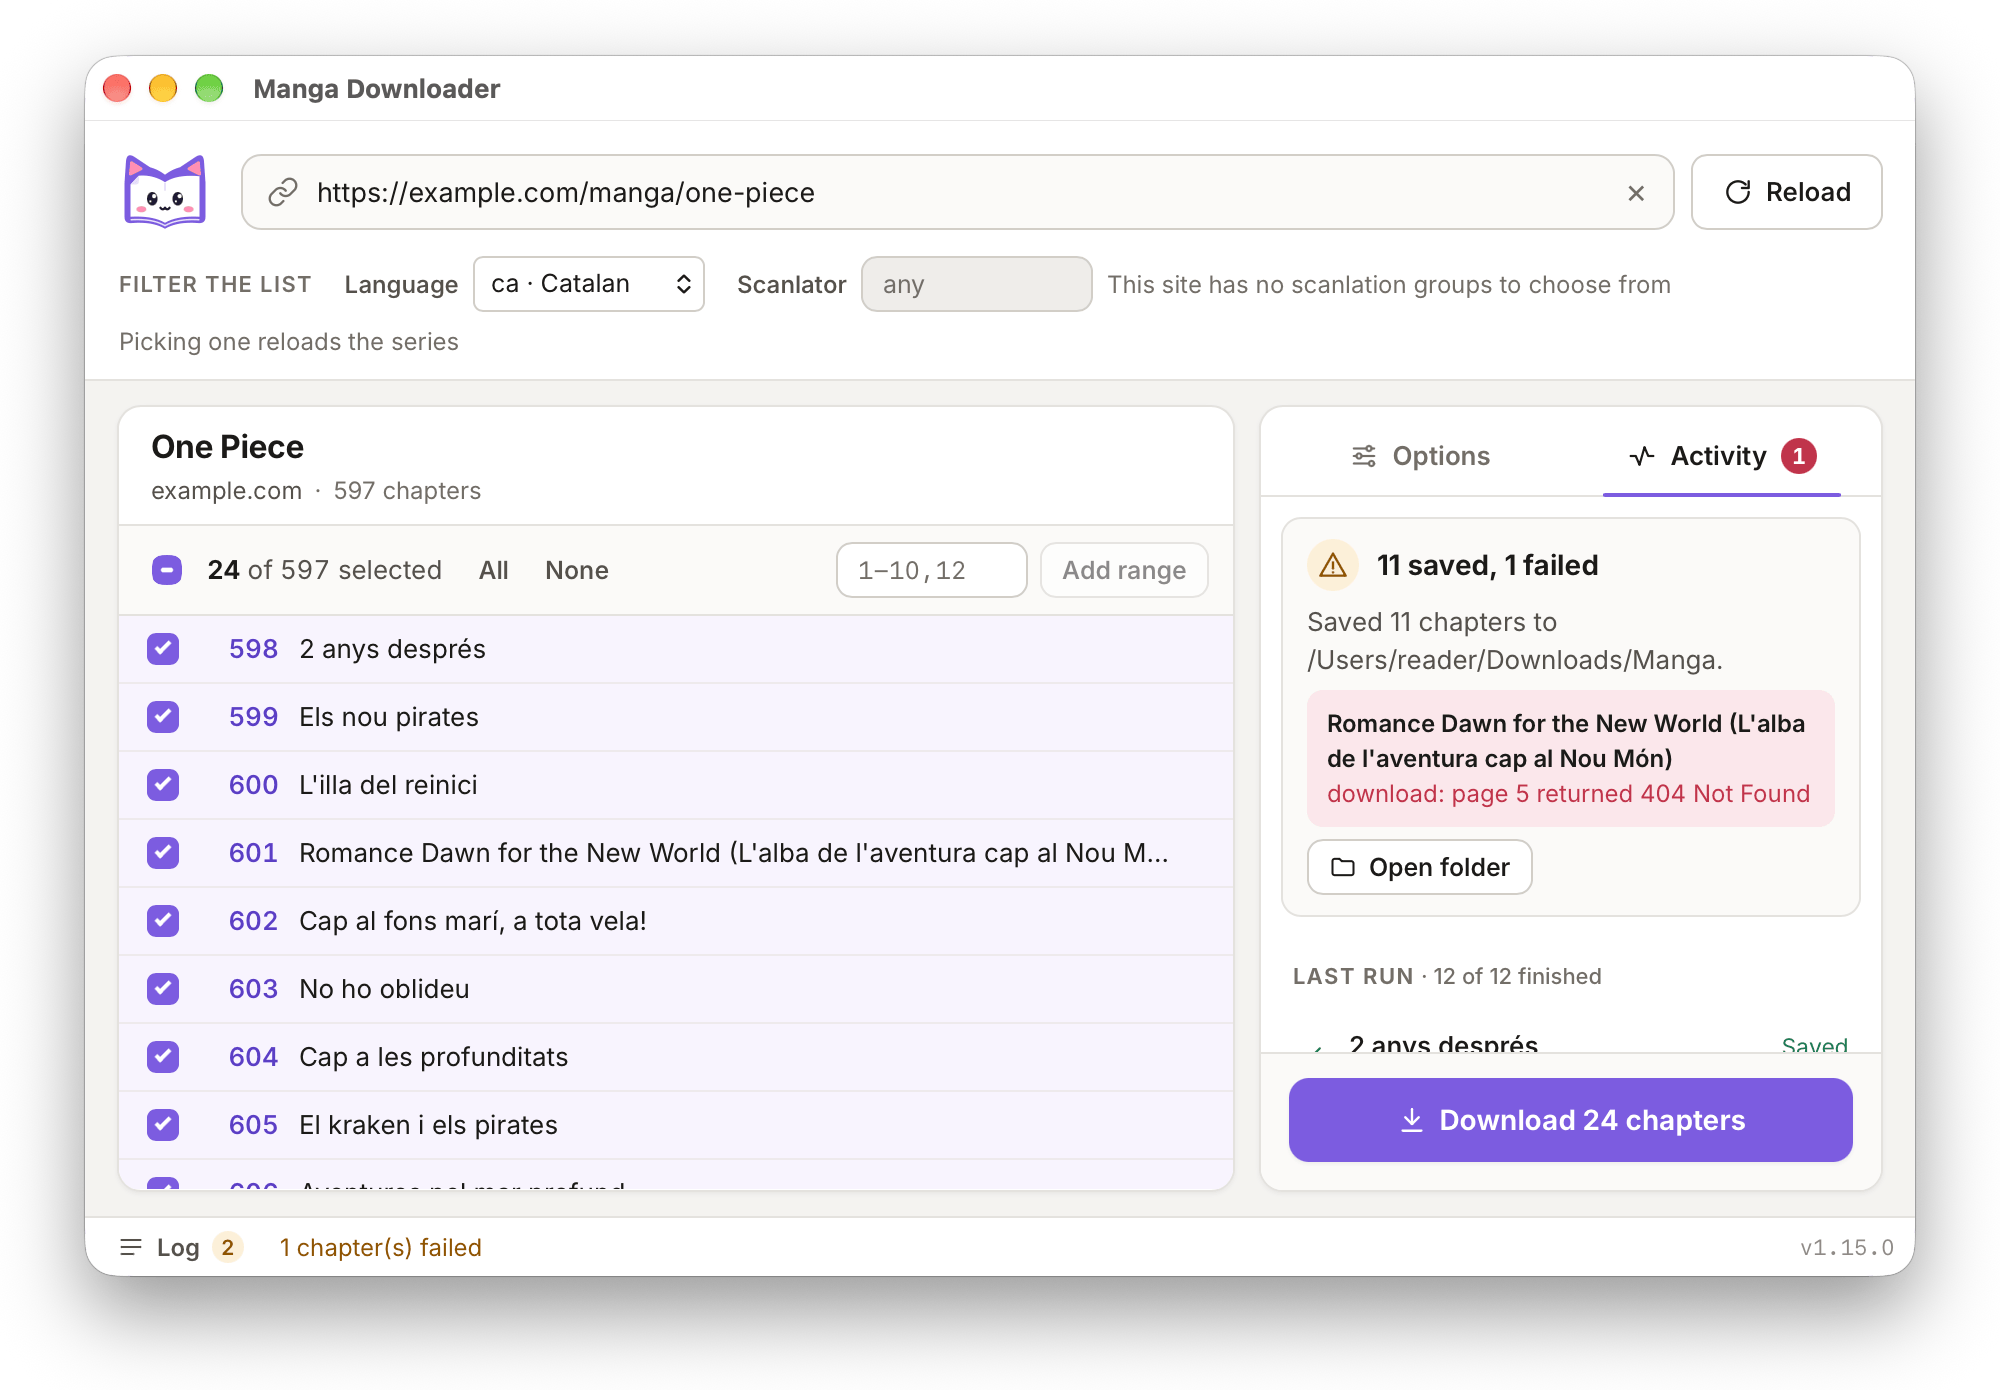This screenshot has height=1390, width=2000.
Task: Click the warning triangle icon
Action: point(1333,565)
